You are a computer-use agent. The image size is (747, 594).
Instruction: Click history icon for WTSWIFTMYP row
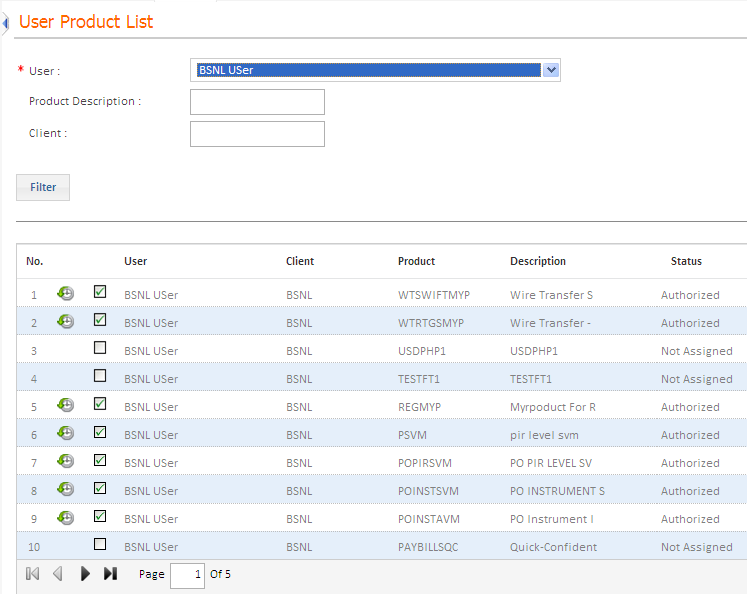[65, 293]
